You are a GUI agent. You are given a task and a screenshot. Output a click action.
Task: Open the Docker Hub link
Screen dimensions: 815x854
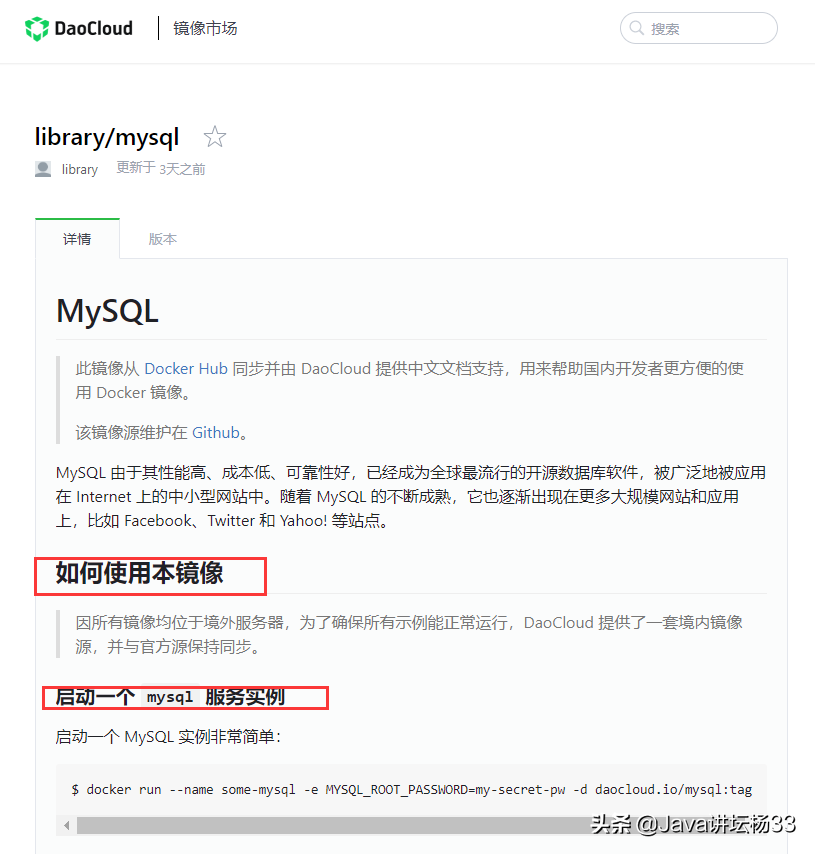186,369
